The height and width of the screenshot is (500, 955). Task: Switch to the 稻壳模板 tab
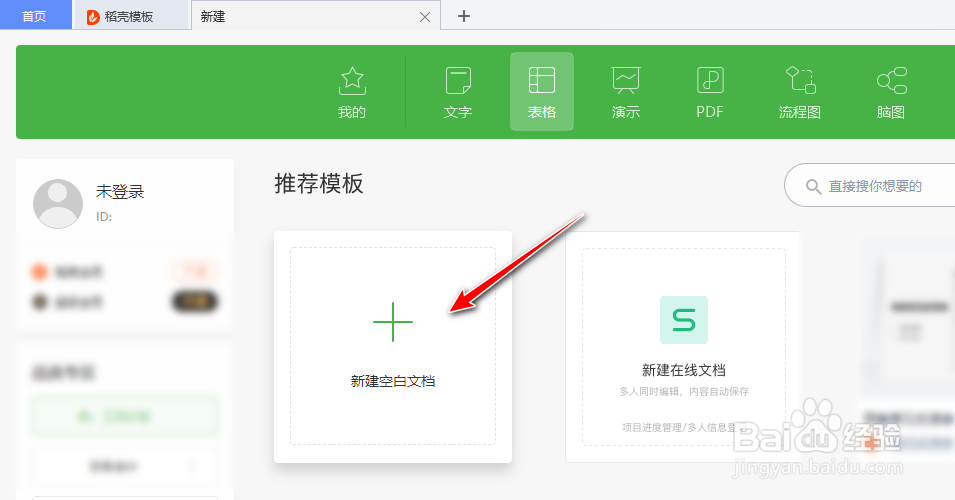tap(130, 16)
